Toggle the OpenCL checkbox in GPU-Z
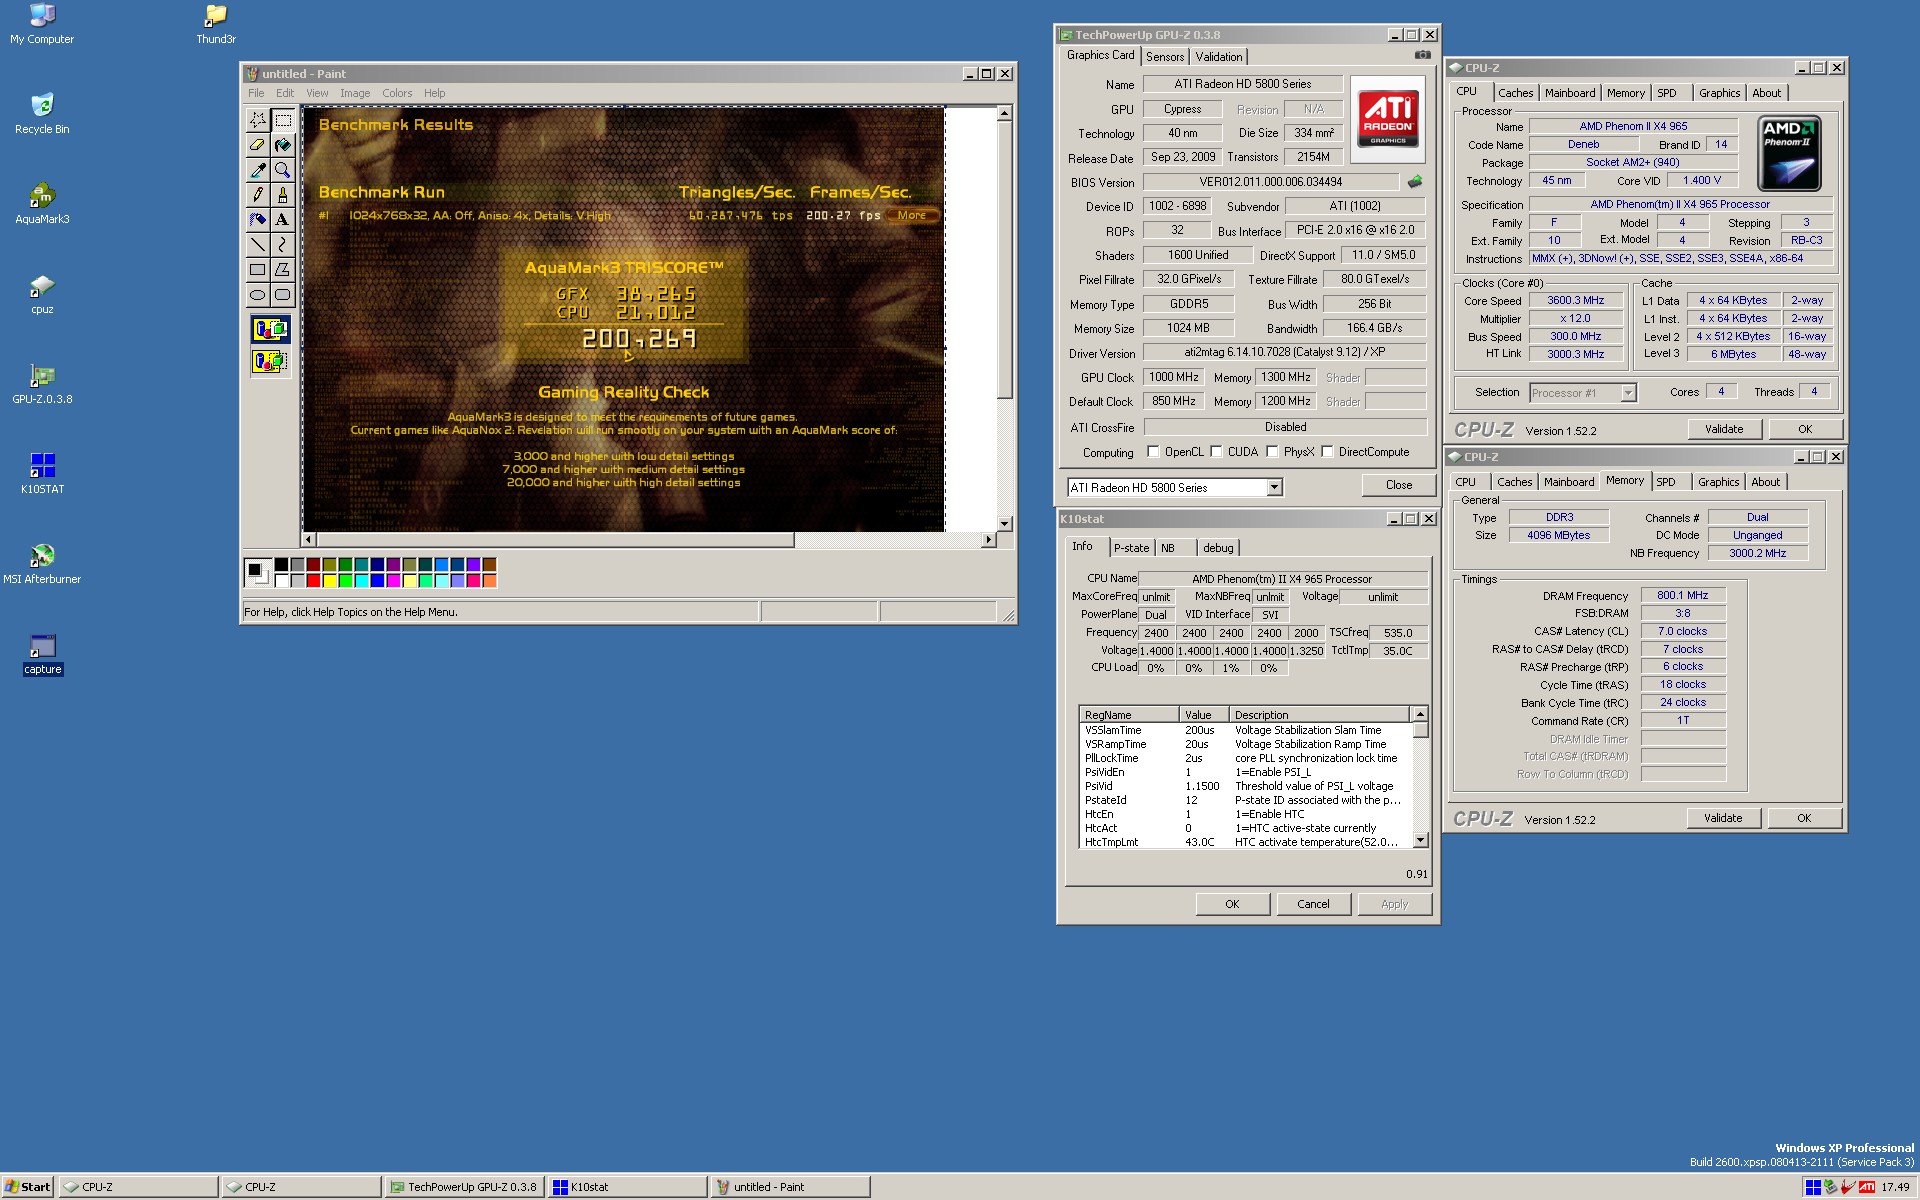Screen dimensions: 1920x1200 click(1153, 452)
